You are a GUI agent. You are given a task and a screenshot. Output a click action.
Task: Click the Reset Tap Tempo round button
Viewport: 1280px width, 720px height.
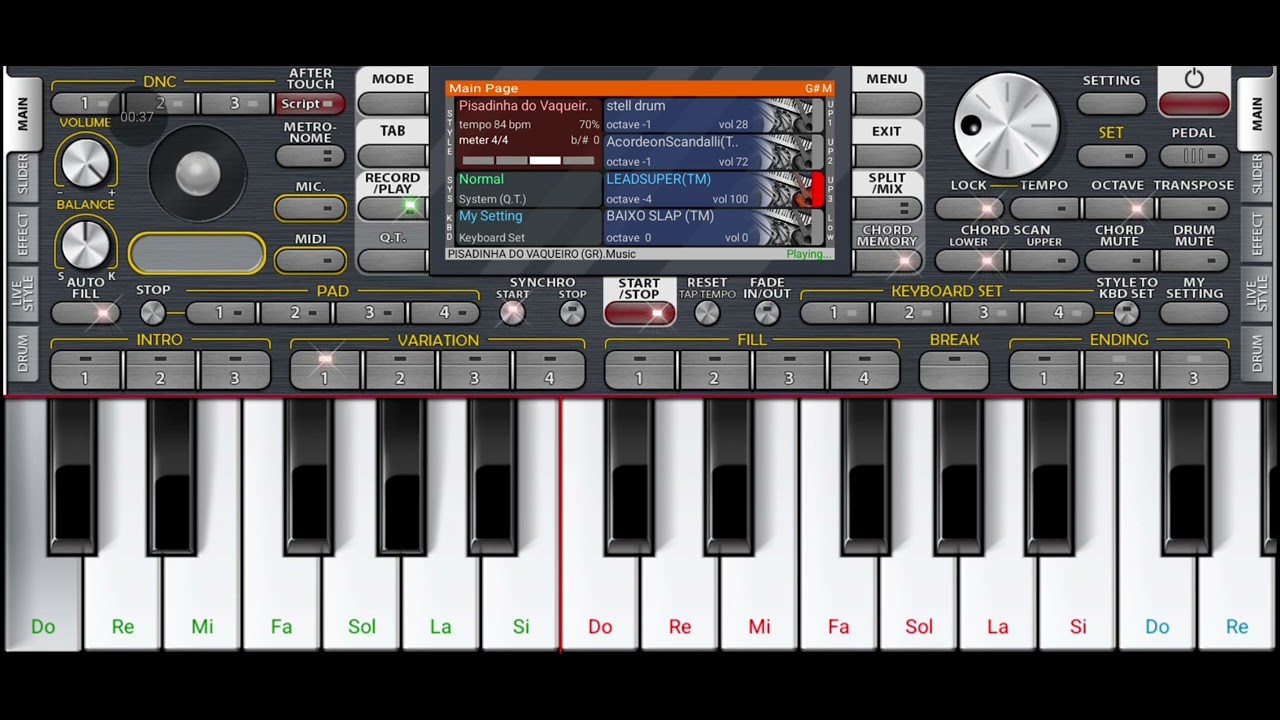(707, 313)
